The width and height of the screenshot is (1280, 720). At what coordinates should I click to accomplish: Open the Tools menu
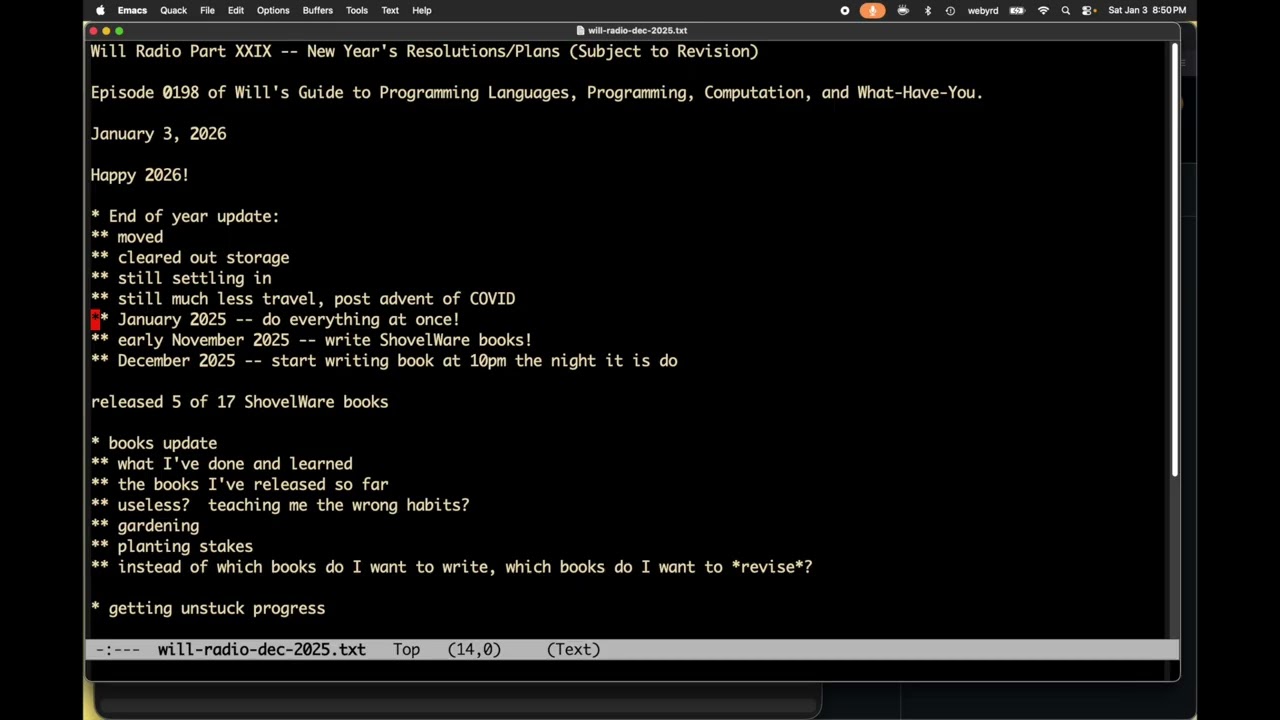357,10
